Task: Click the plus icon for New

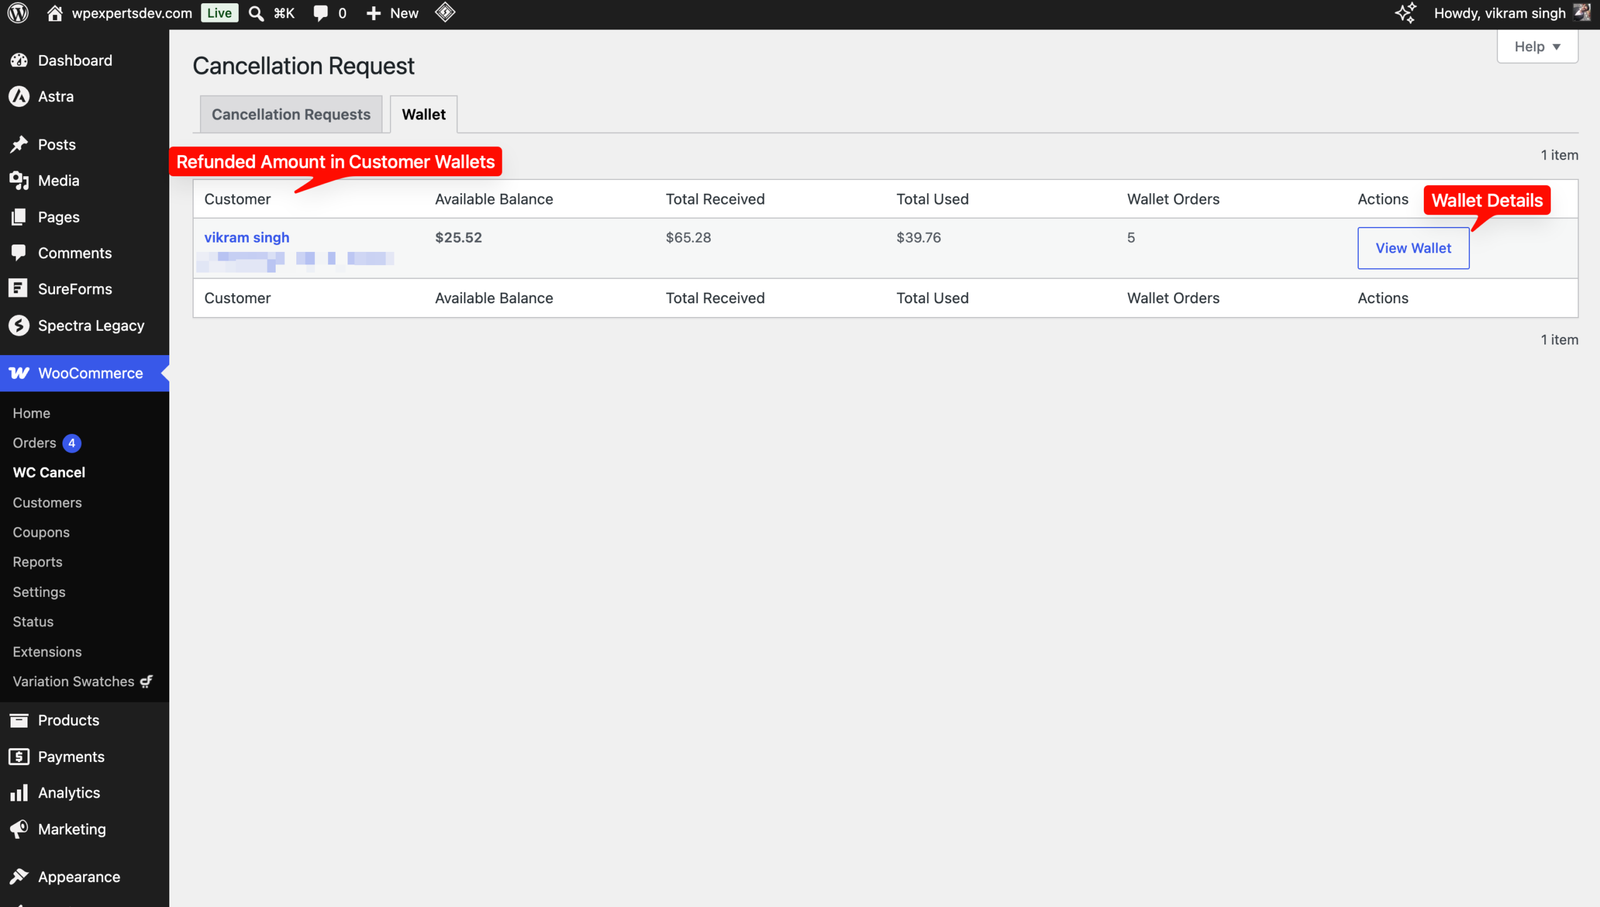Action: point(373,13)
